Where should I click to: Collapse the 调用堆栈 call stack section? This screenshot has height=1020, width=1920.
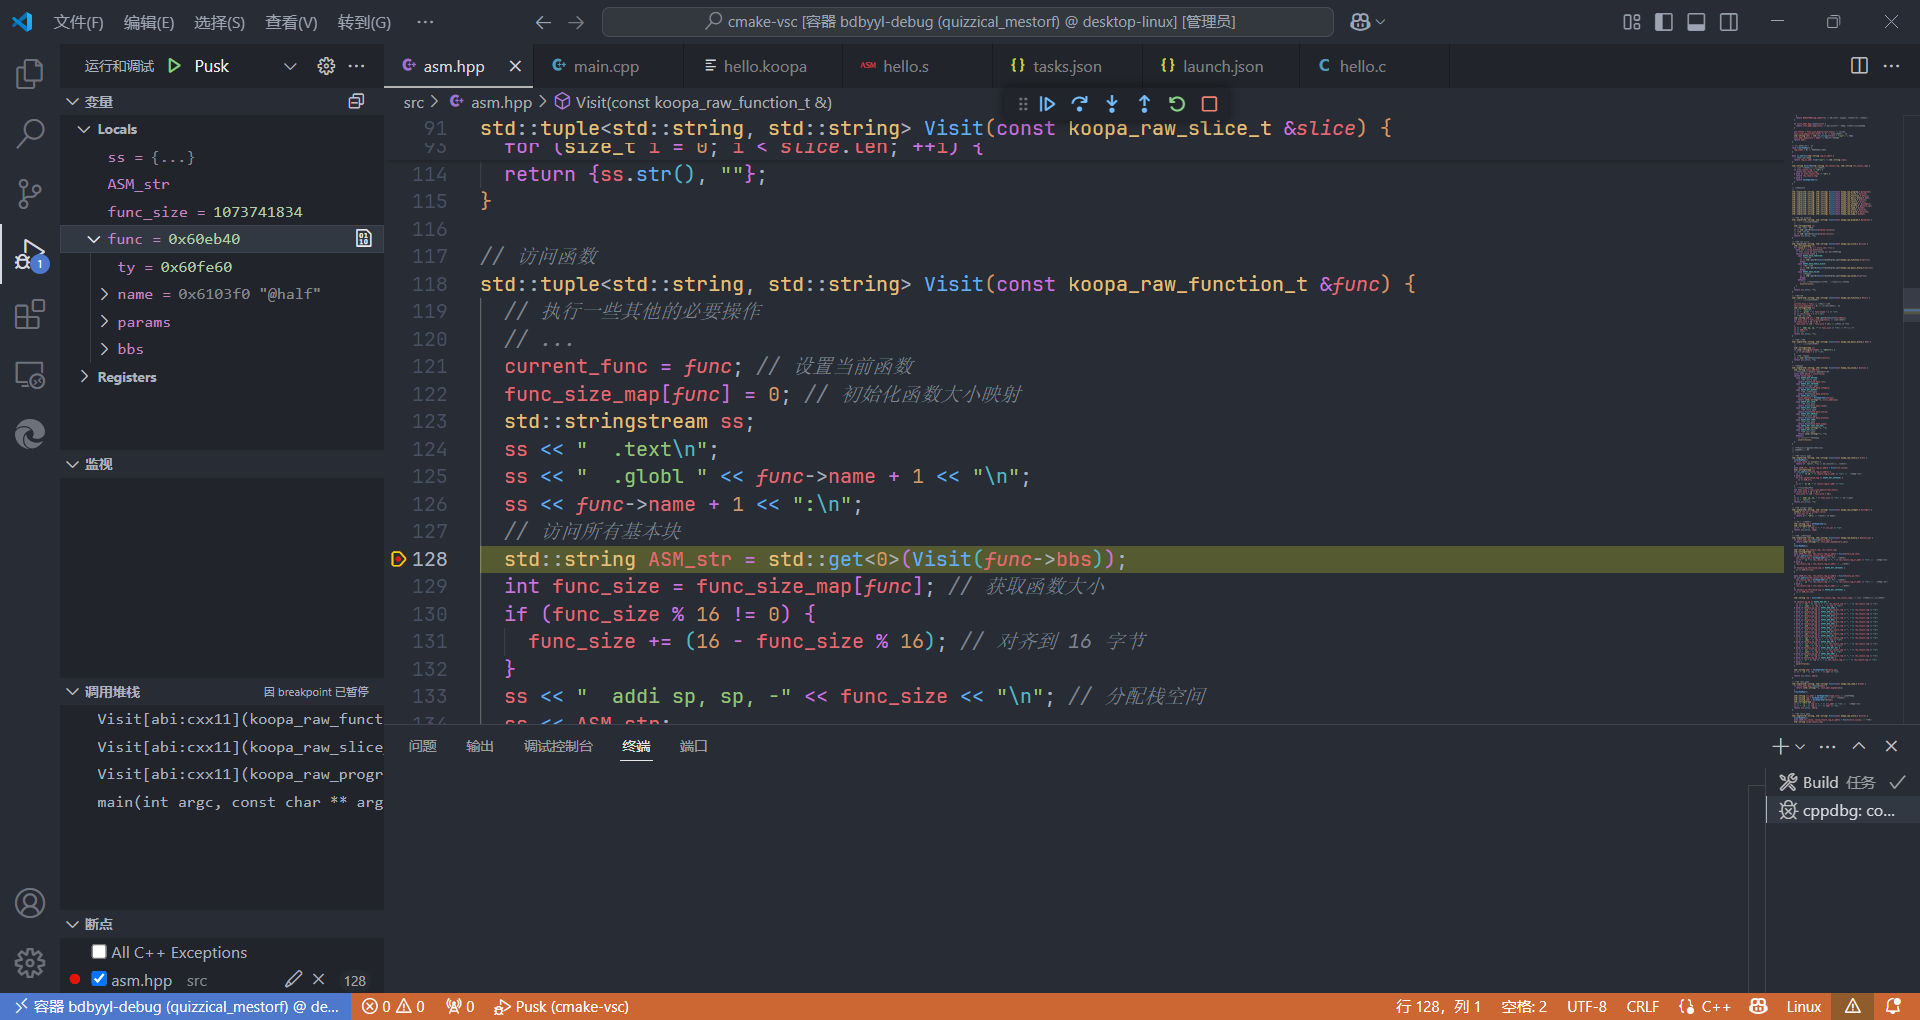click(72, 692)
